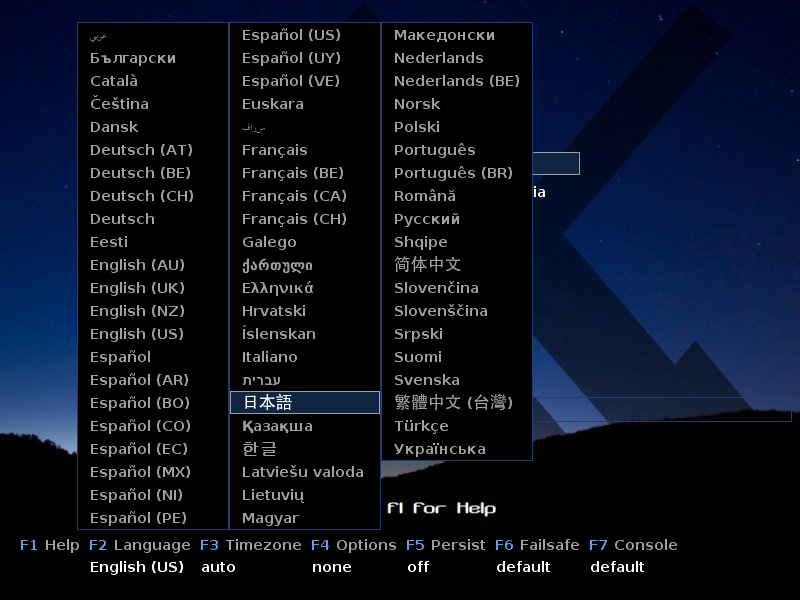The image size is (800, 600).
Task: Choose Shqipe language
Action: pos(420,242)
